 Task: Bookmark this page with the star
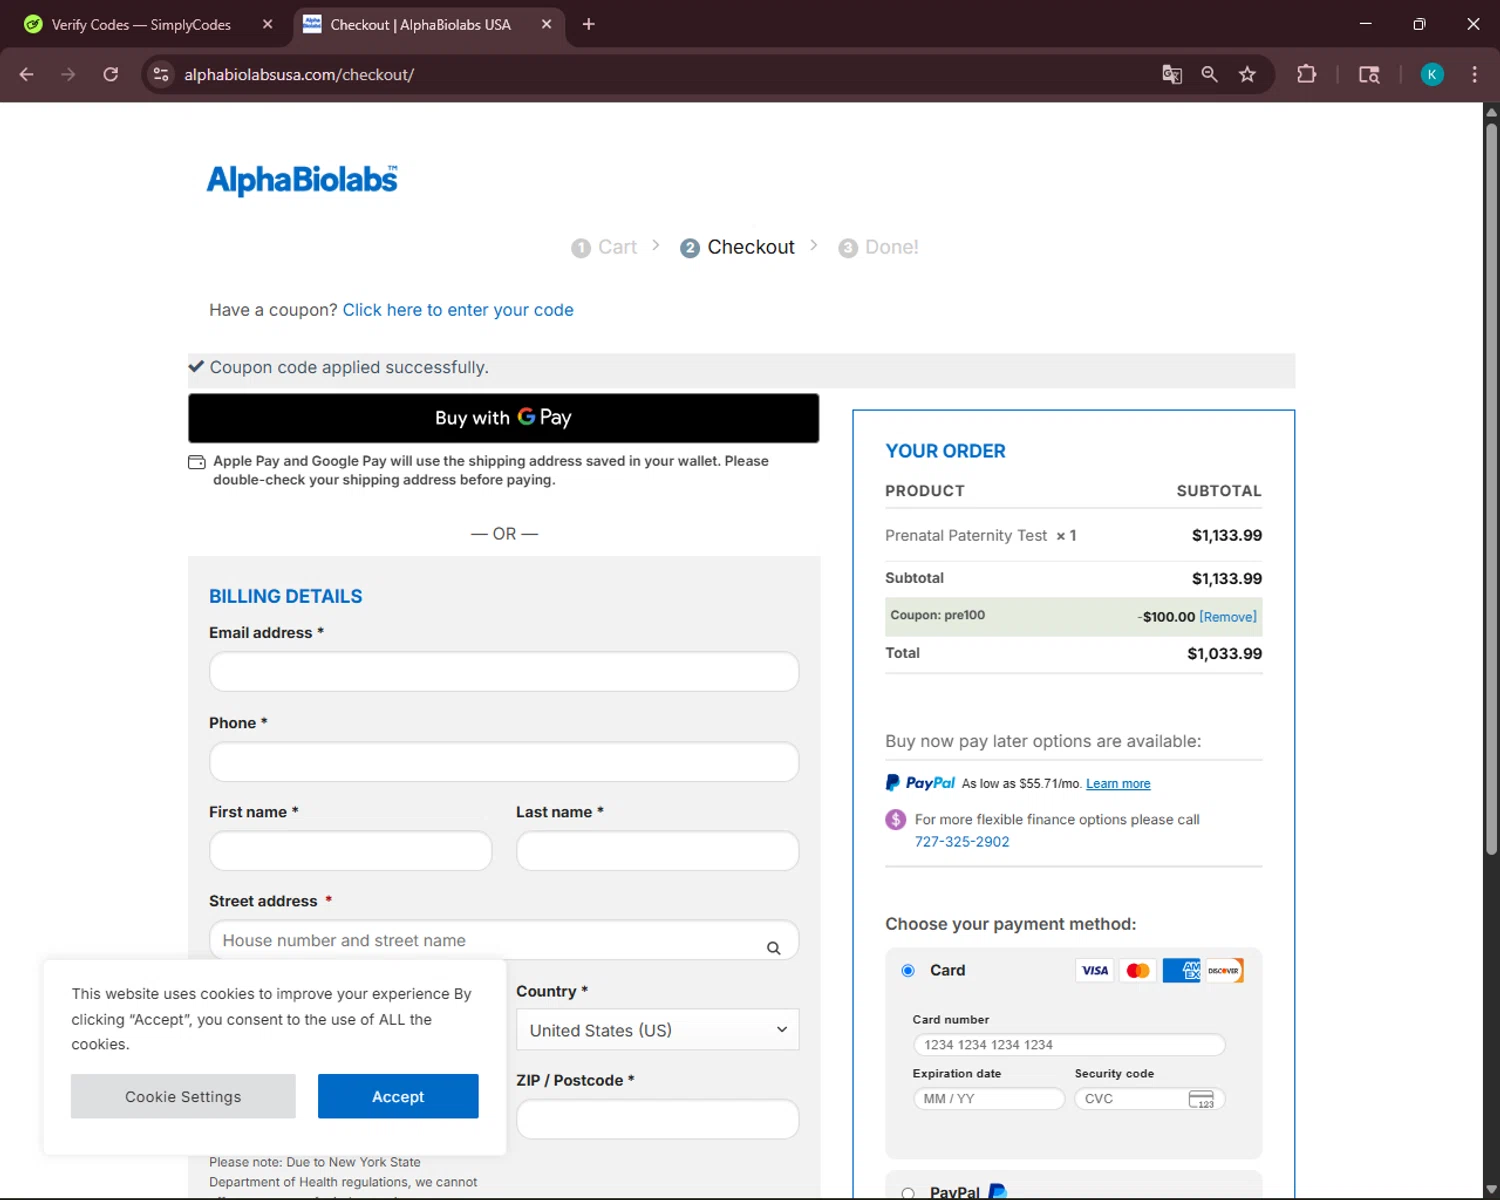[1247, 74]
